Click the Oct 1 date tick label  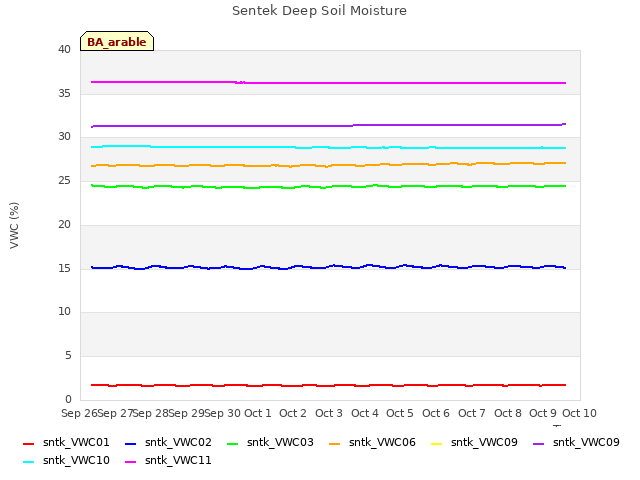click(258, 413)
